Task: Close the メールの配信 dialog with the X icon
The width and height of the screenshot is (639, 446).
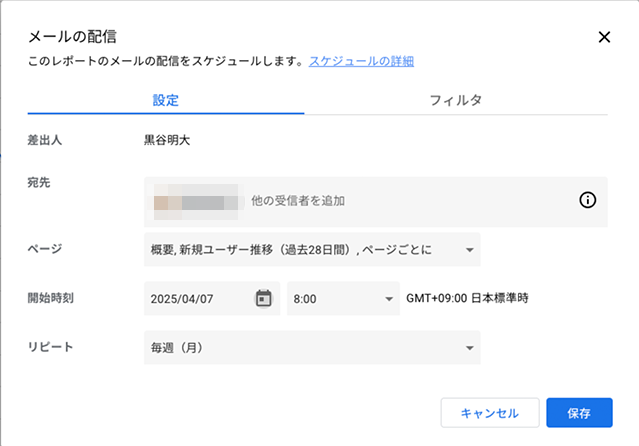Action: coord(603,37)
